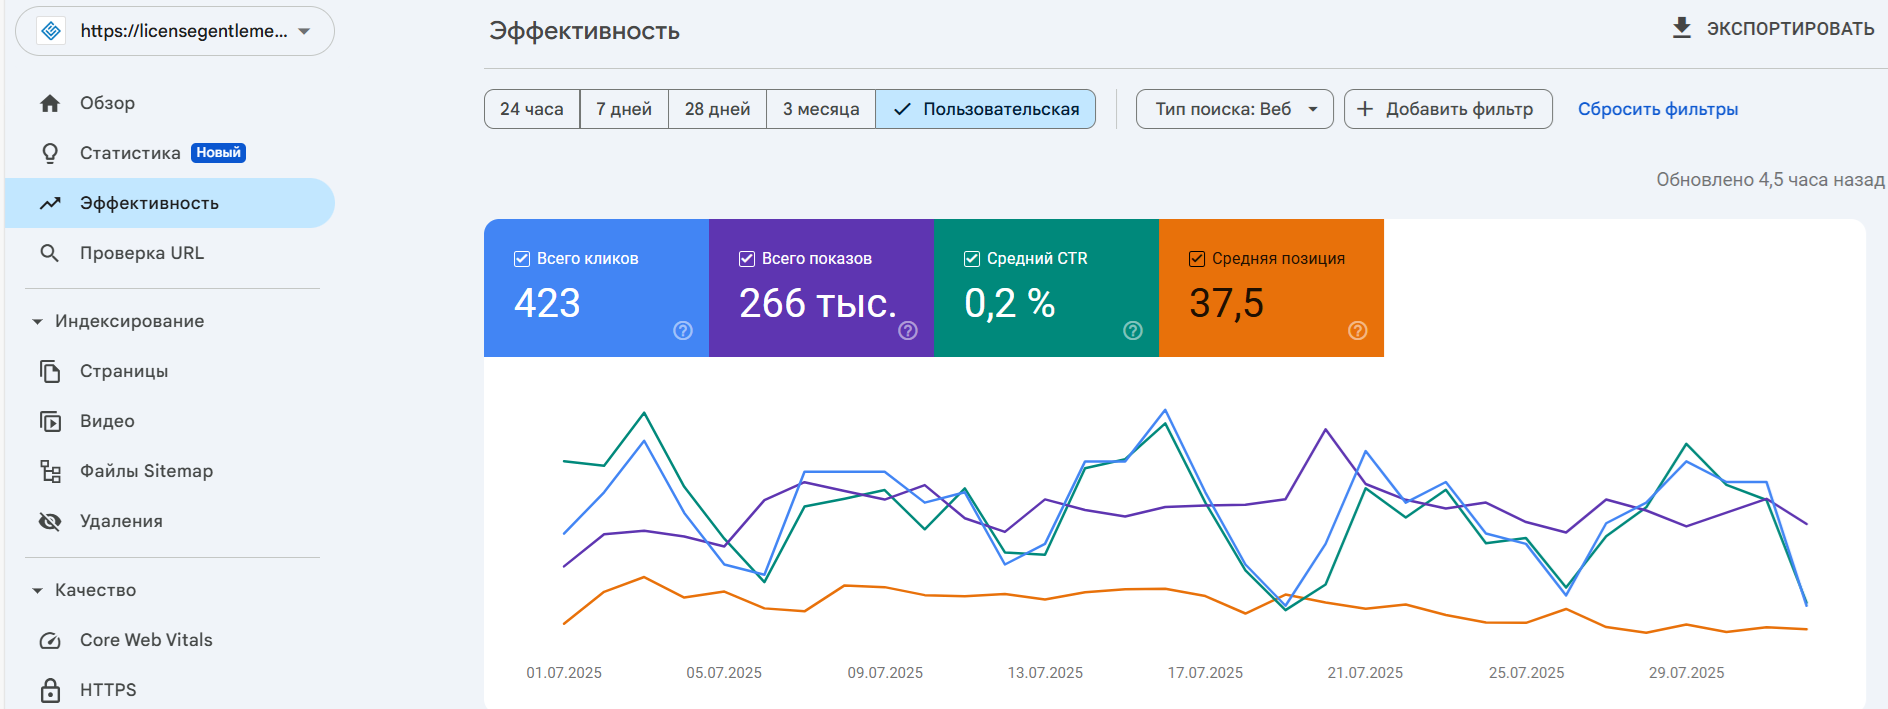Switch to the 3 months range

pos(820,109)
